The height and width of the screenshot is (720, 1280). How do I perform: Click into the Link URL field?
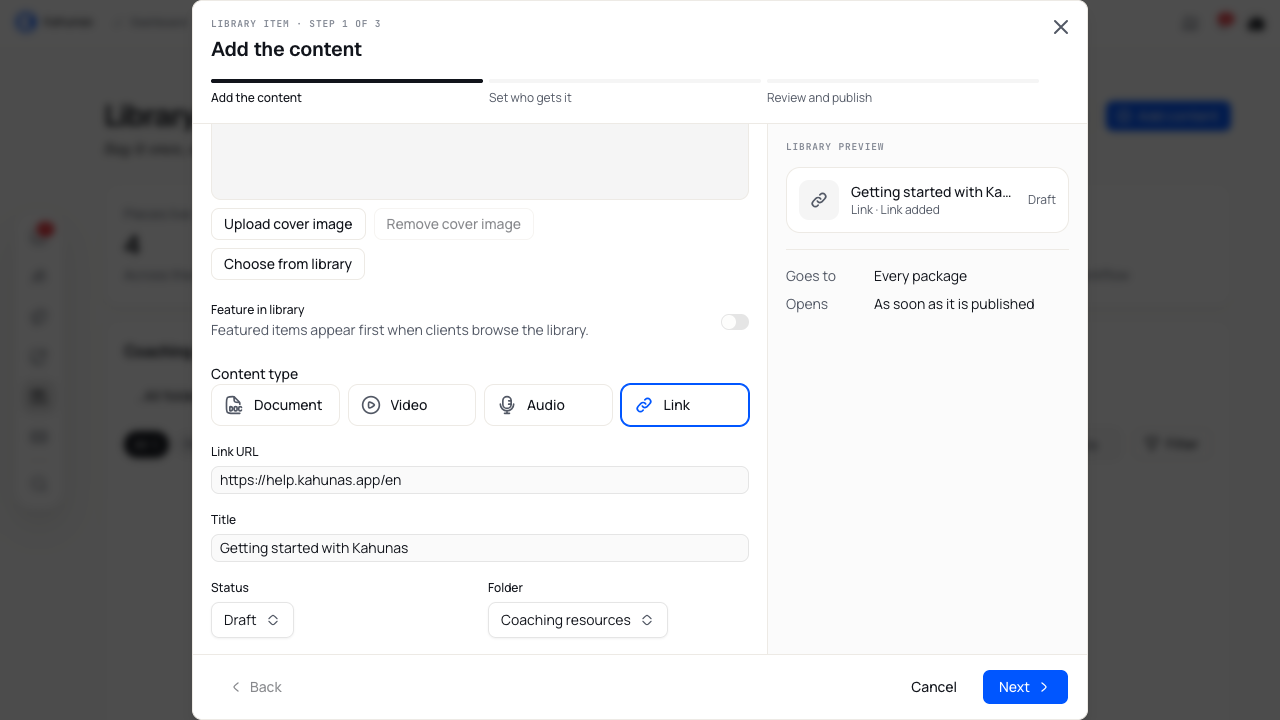coord(480,480)
